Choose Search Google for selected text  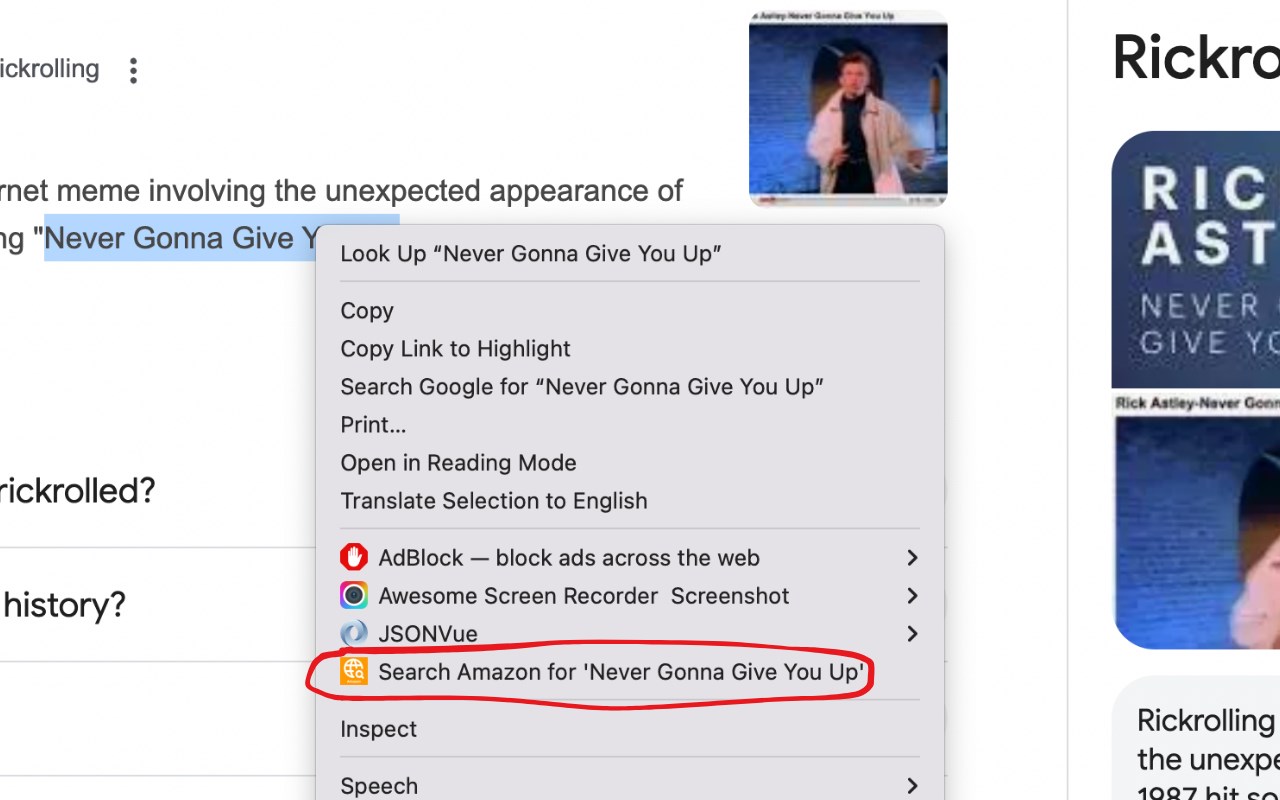coord(581,387)
